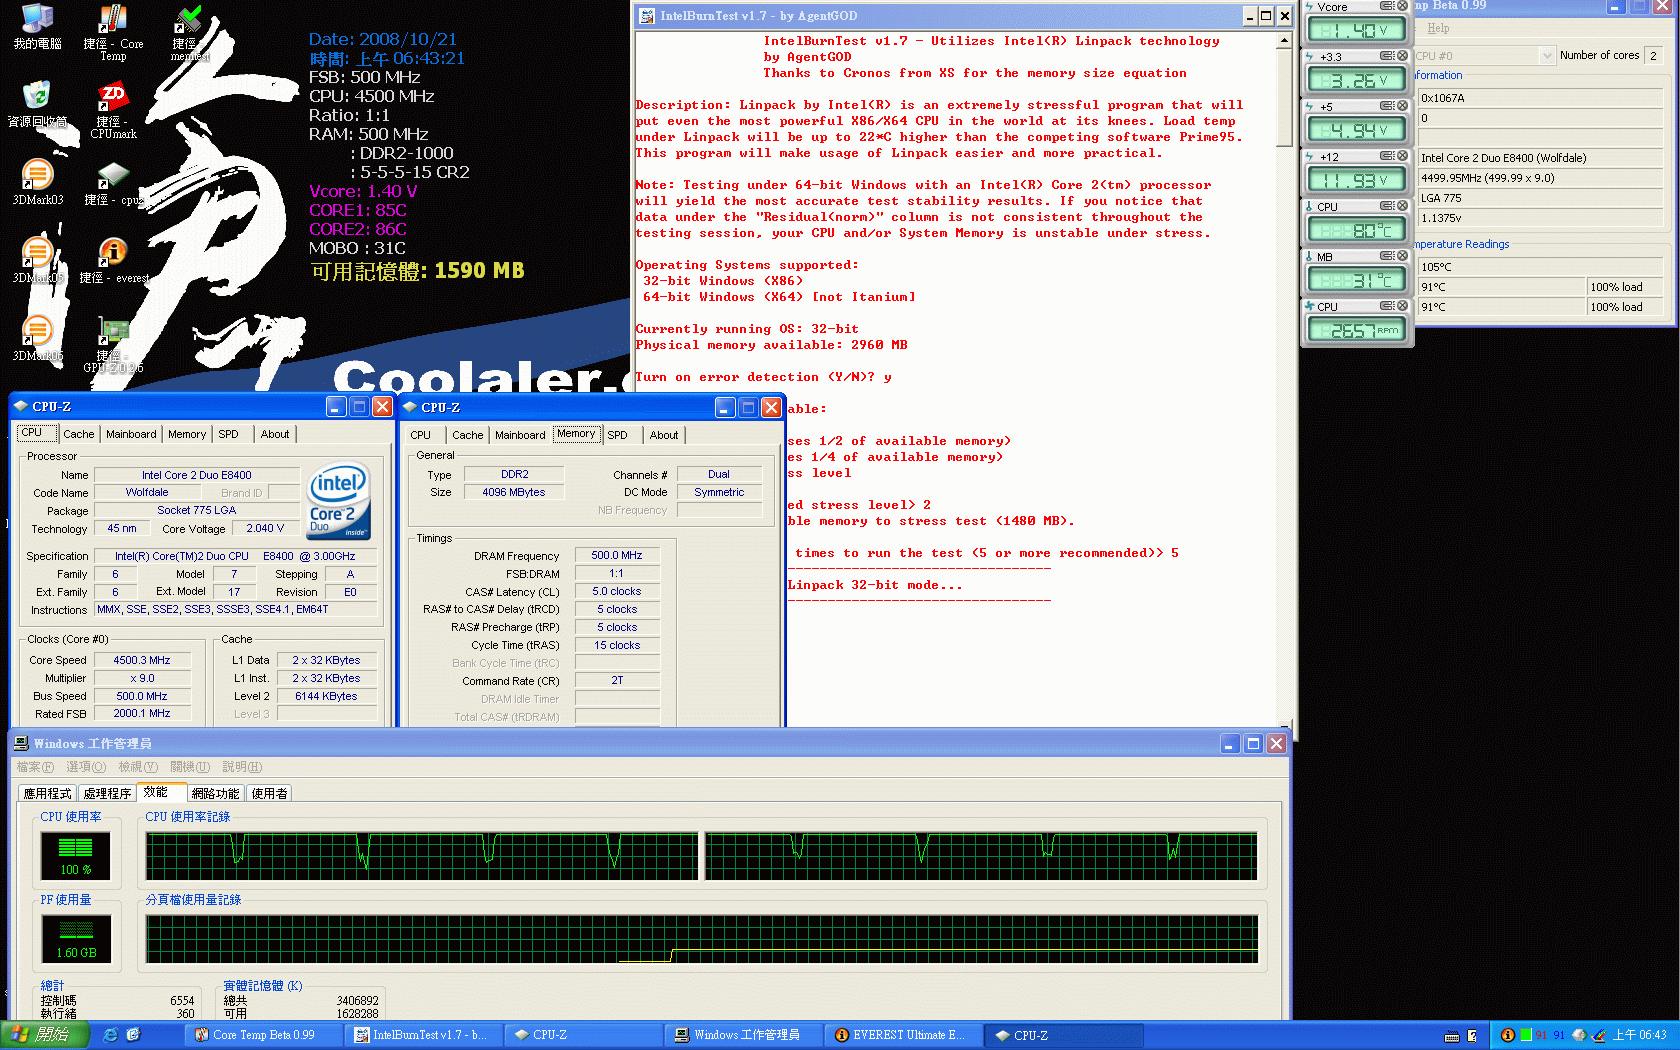The width and height of the screenshot is (1680, 1050).
Task: Open 檢視(V) menu in Task Manager
Action: (138, 767)
